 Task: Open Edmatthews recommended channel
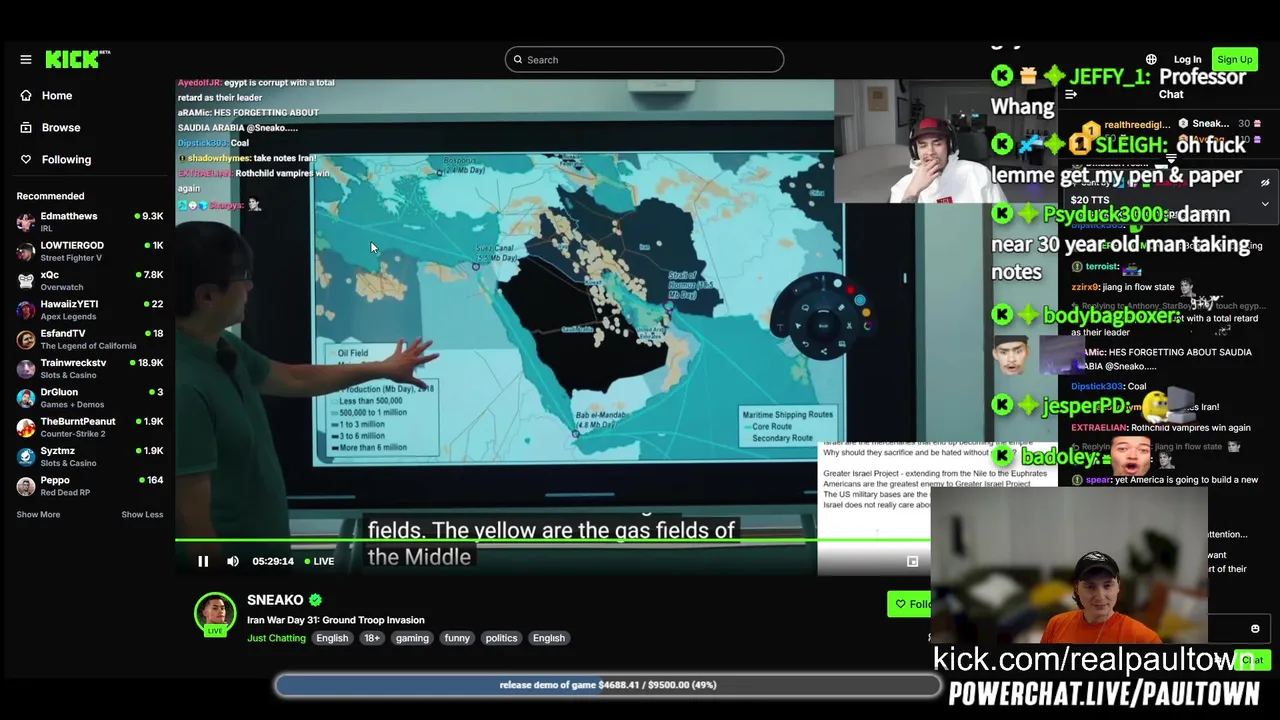(90, 221)
